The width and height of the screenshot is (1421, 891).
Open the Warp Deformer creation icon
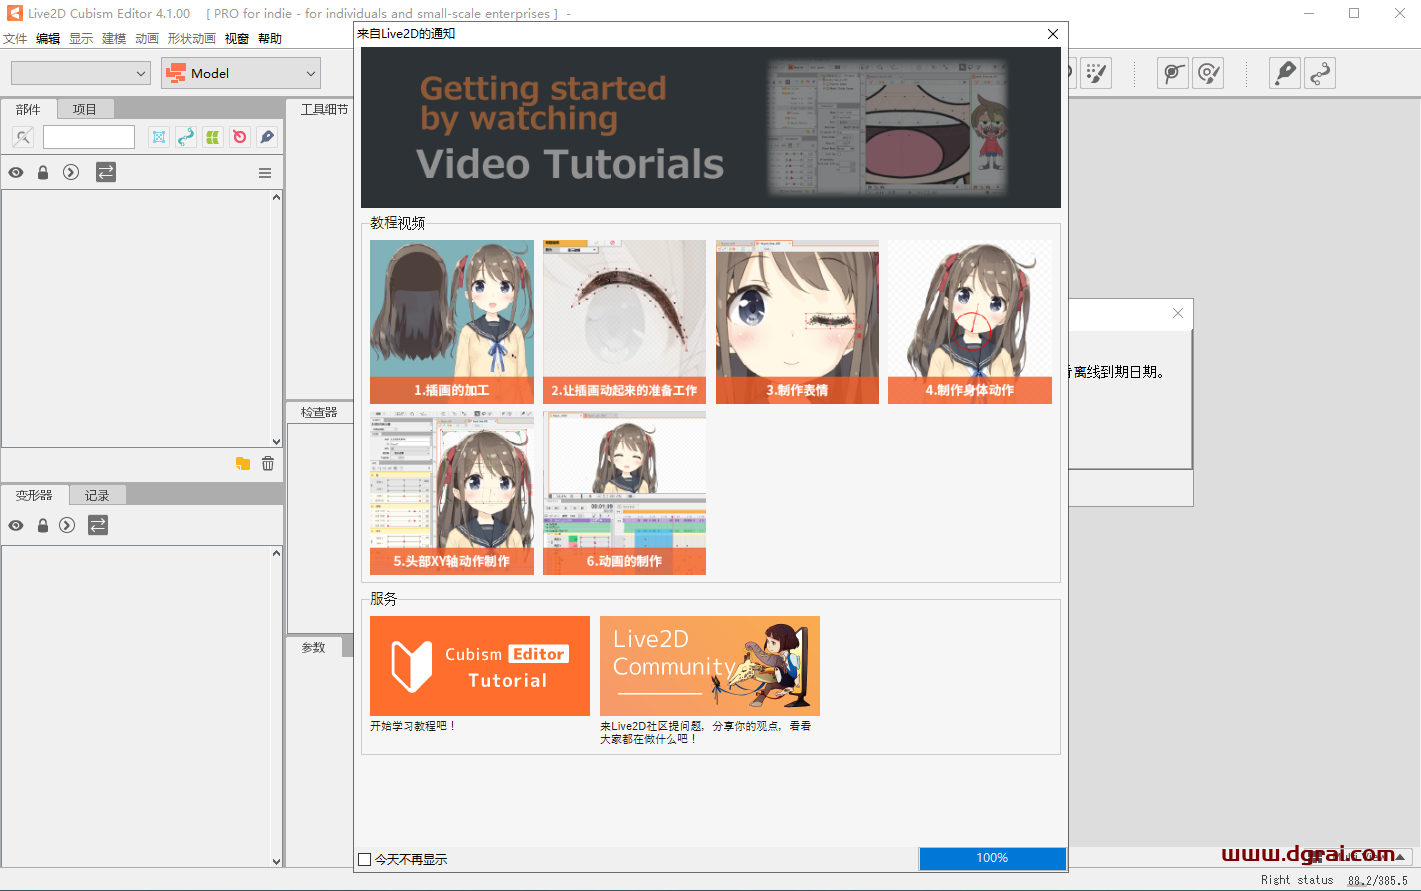[212, 137]
